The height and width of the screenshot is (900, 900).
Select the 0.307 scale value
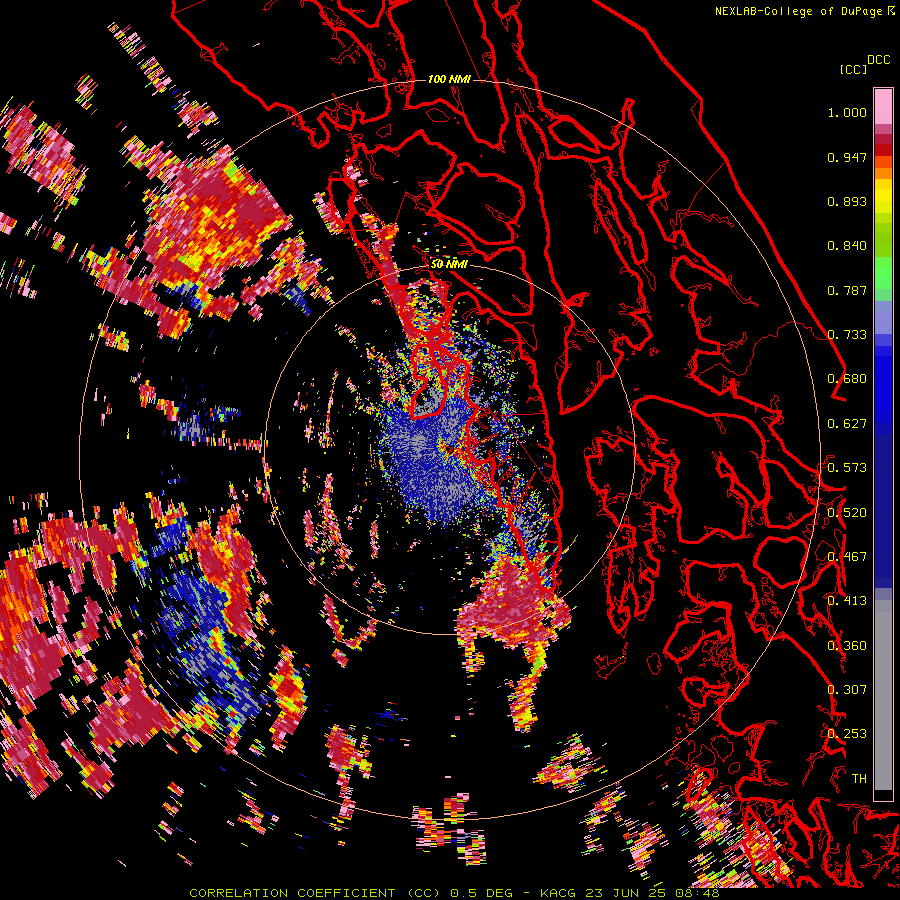(x=847, y=690)
